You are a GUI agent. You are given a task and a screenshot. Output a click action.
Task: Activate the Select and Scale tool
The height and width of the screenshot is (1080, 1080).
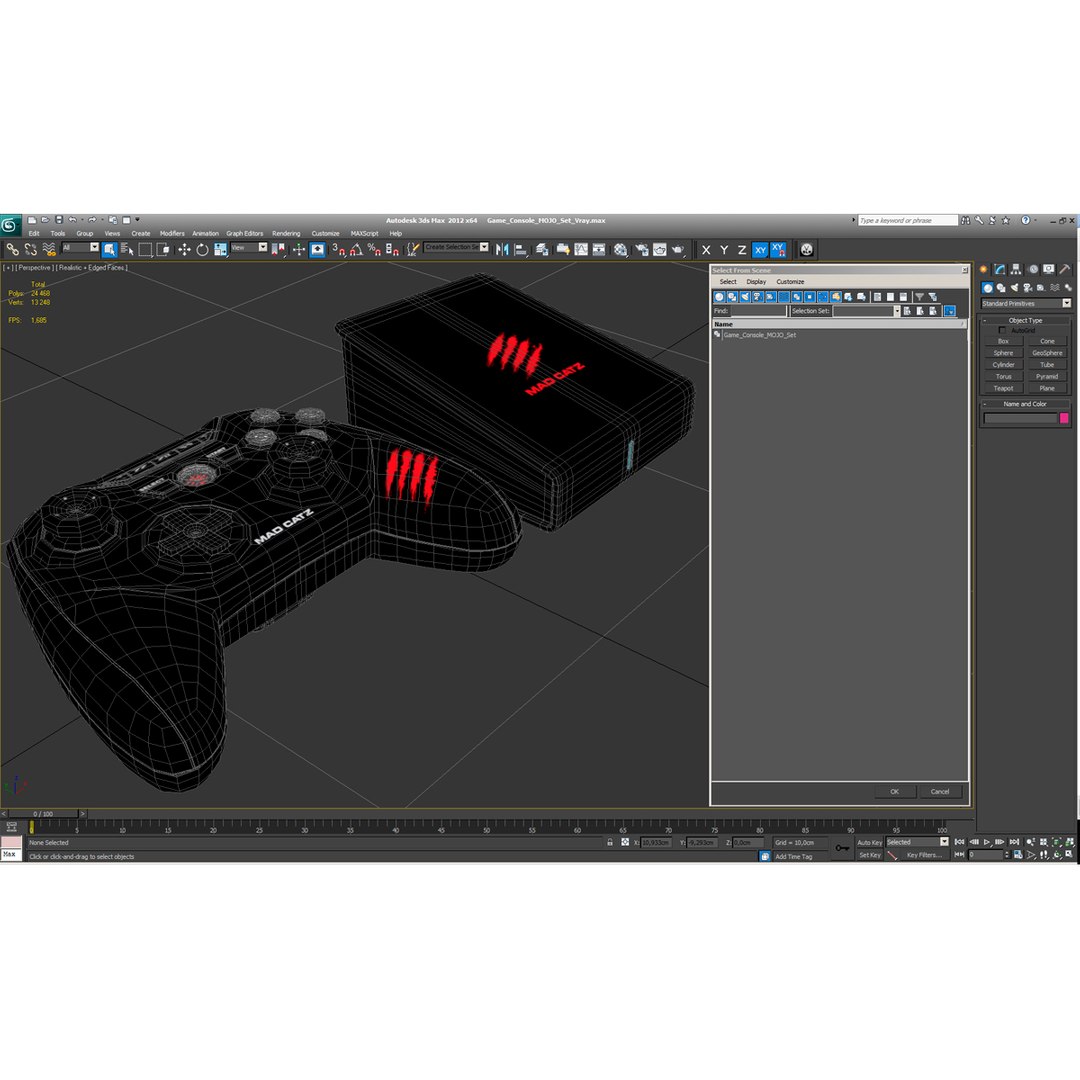(220, 249)
